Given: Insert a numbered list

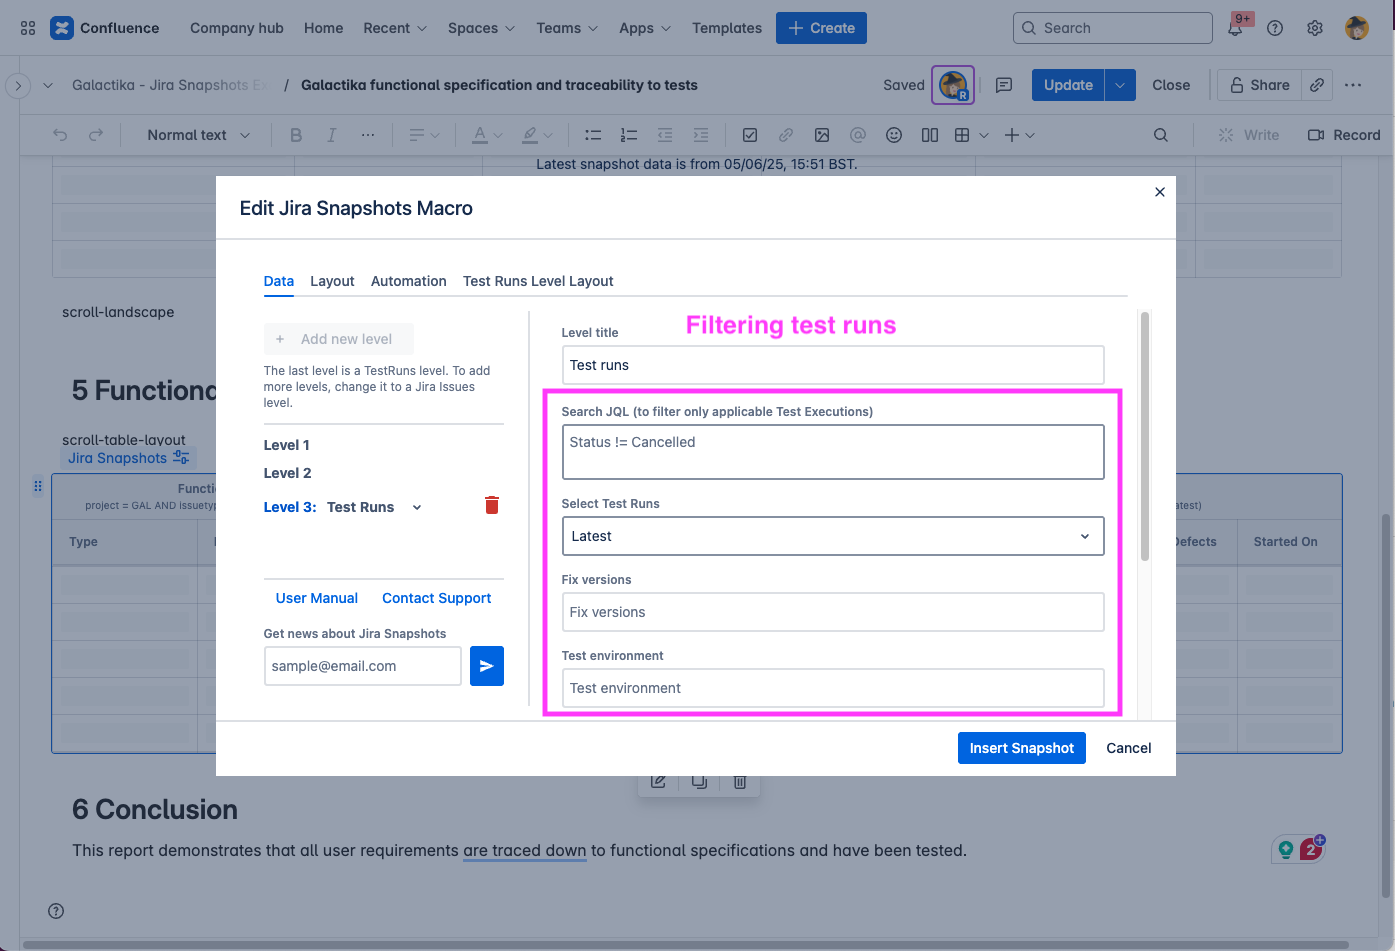Looking at the screenshot, I should coord(629,135).
